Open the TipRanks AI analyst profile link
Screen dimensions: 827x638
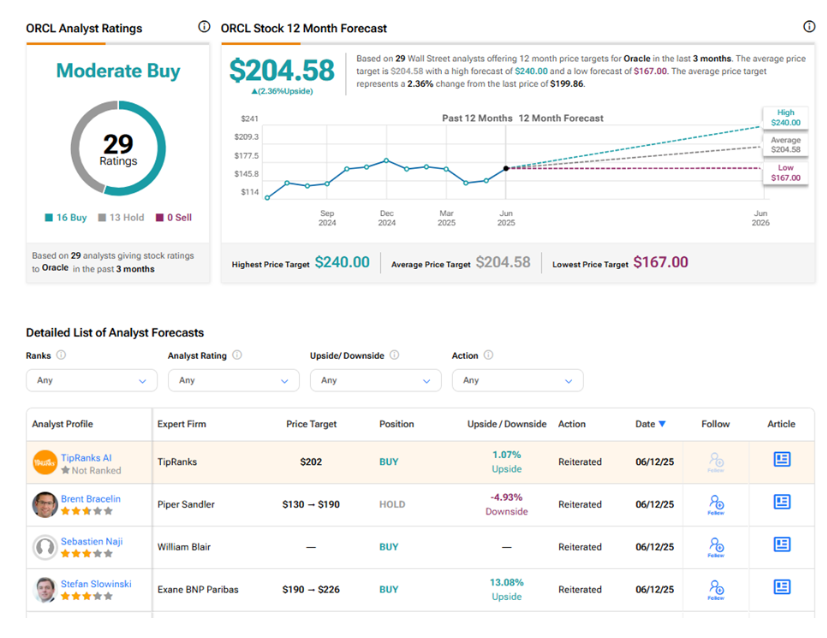click(x=86, y=458)
